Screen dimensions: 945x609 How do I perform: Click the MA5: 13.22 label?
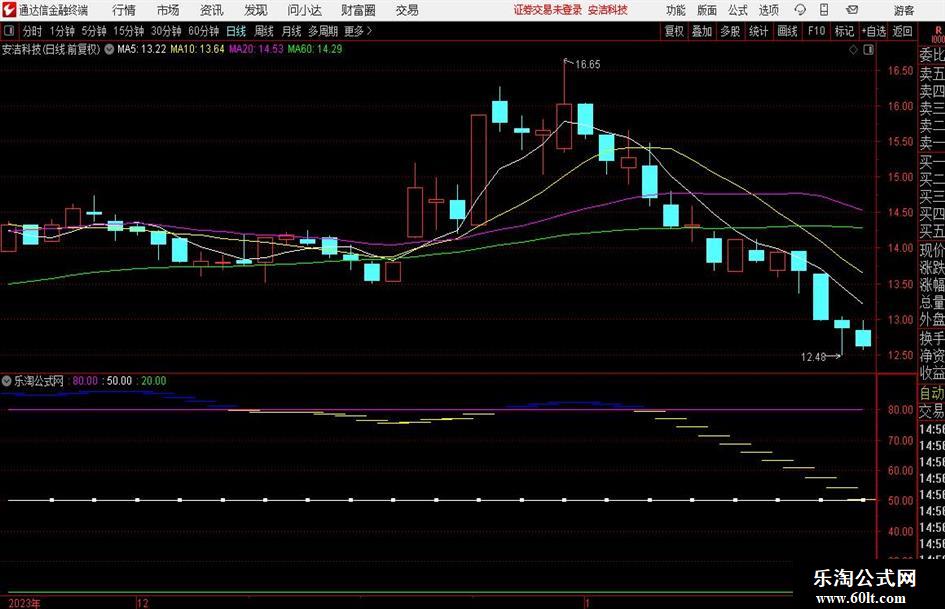142,49
